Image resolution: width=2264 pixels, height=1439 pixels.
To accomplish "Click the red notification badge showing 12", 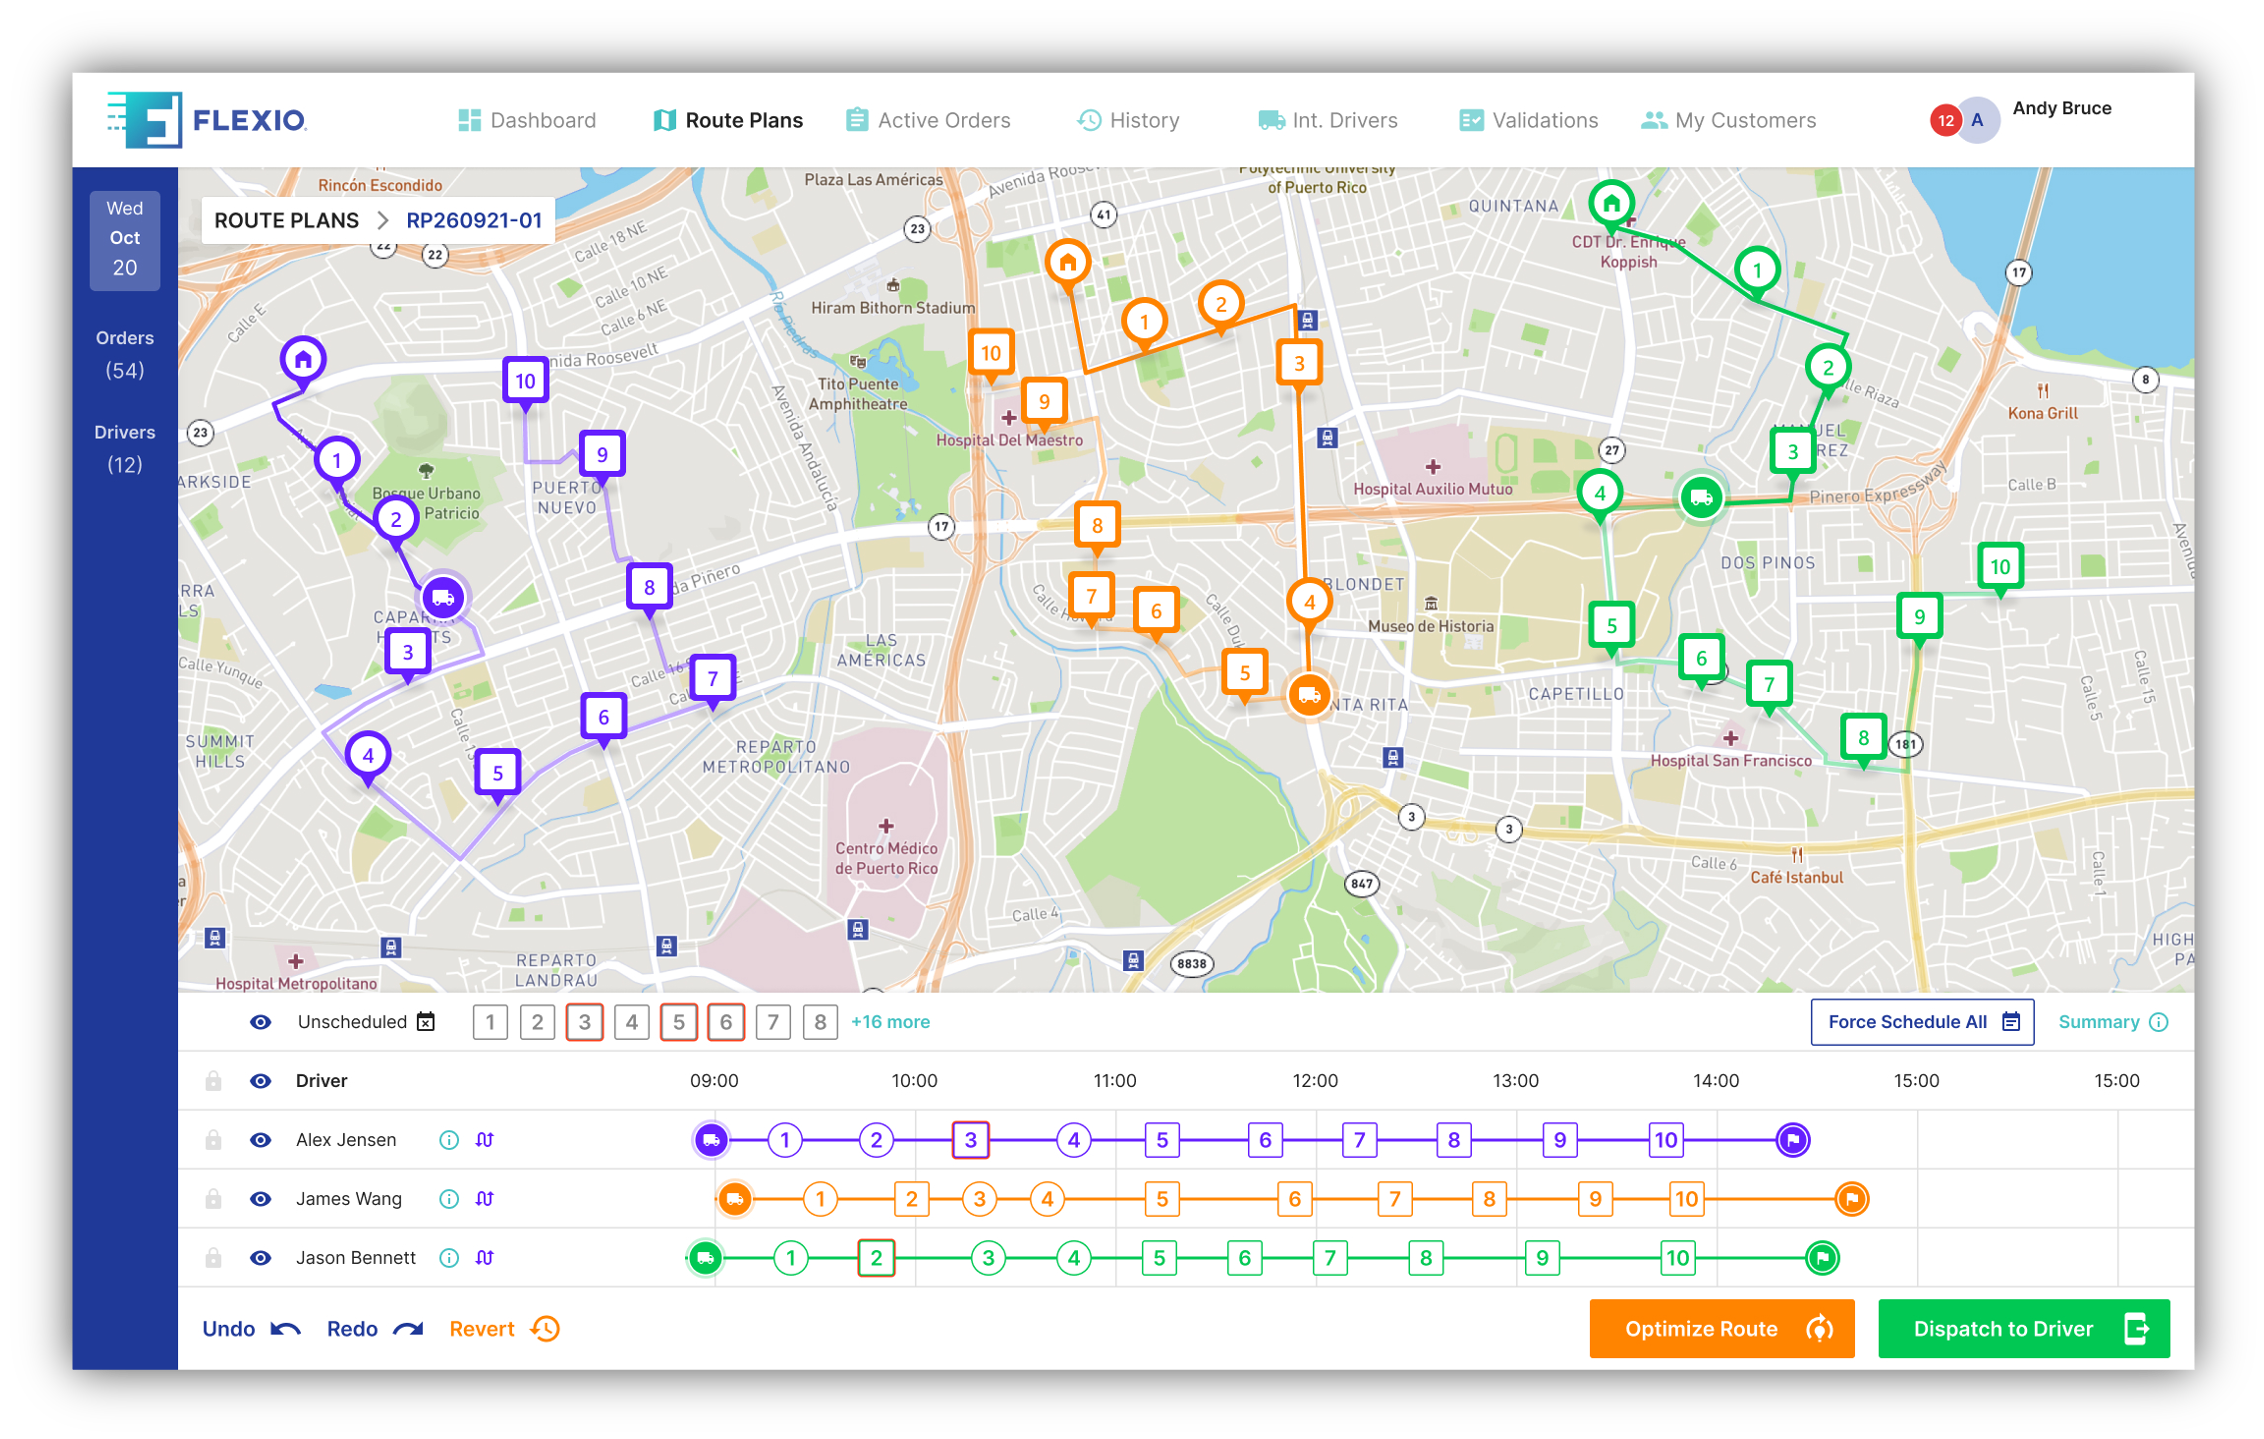I will (x=1944, y=121).
